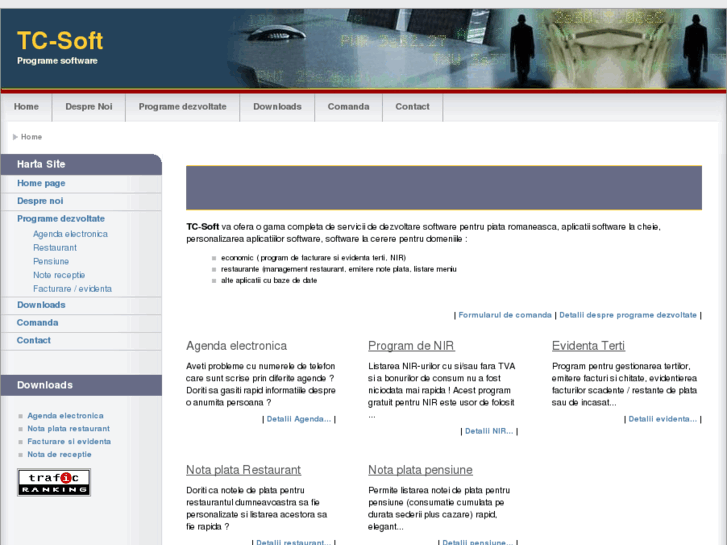Click the Agenda electronica section heading
The image size is (727, 545).
[236, 346]
